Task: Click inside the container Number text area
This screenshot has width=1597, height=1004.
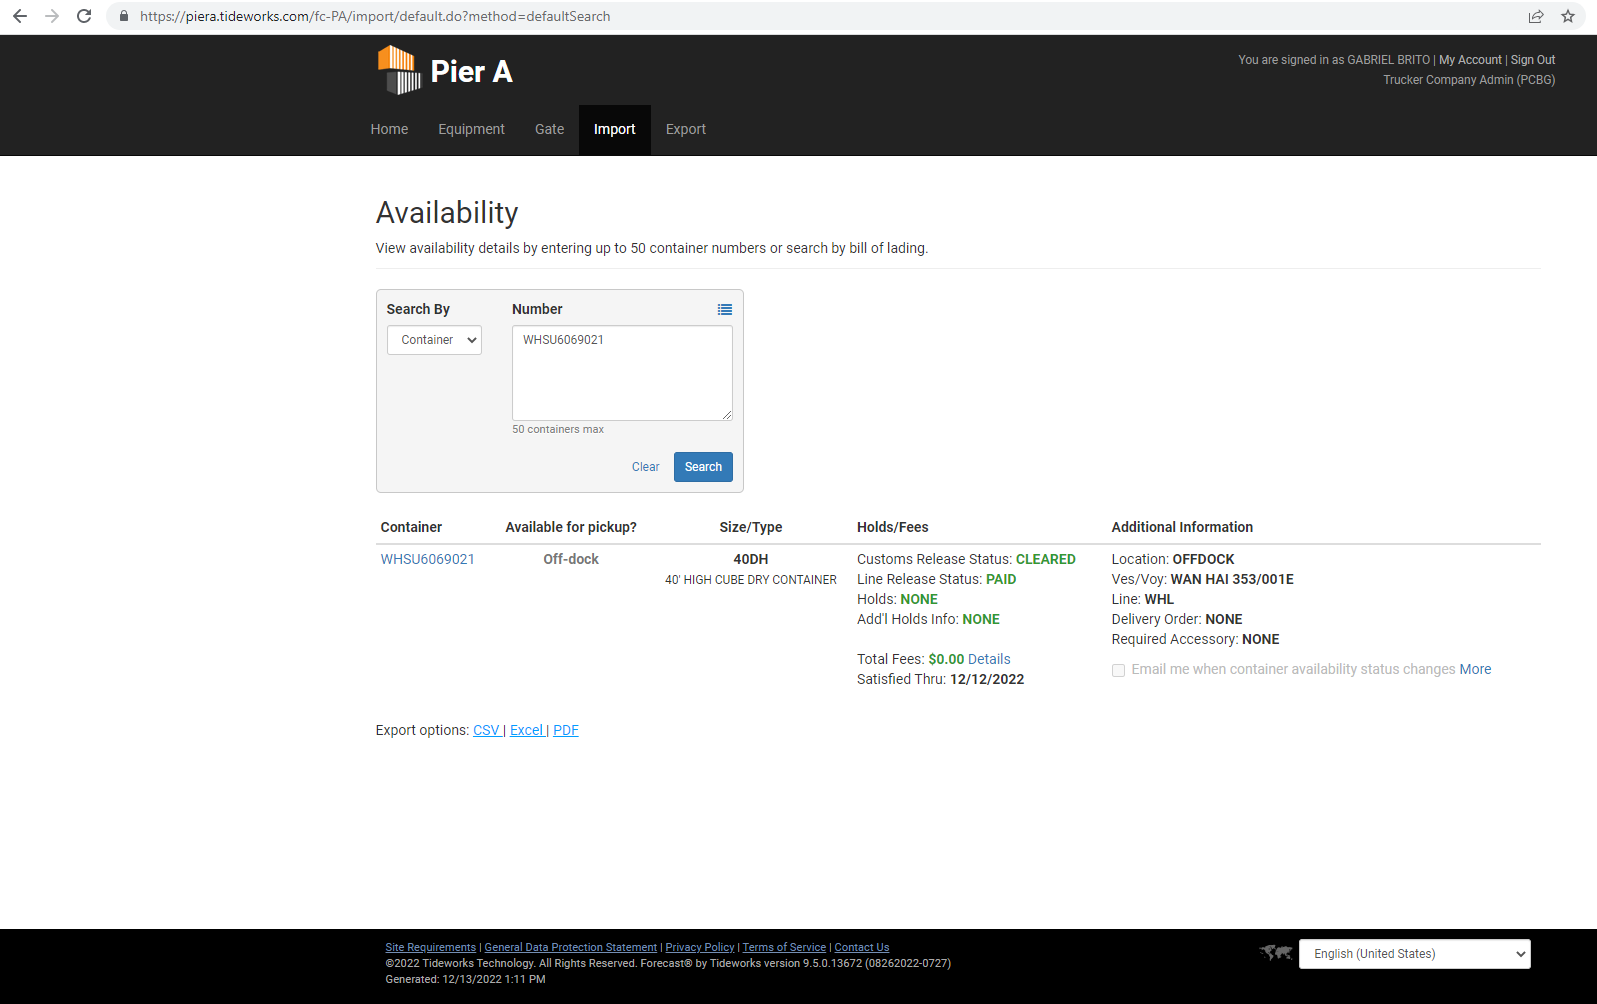Action: pyautogui.click(x=622, y=373)
